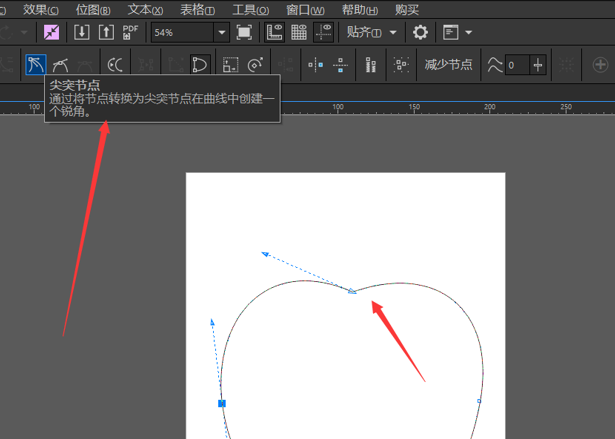Open the 位图 menu

[x=93, y=10]
